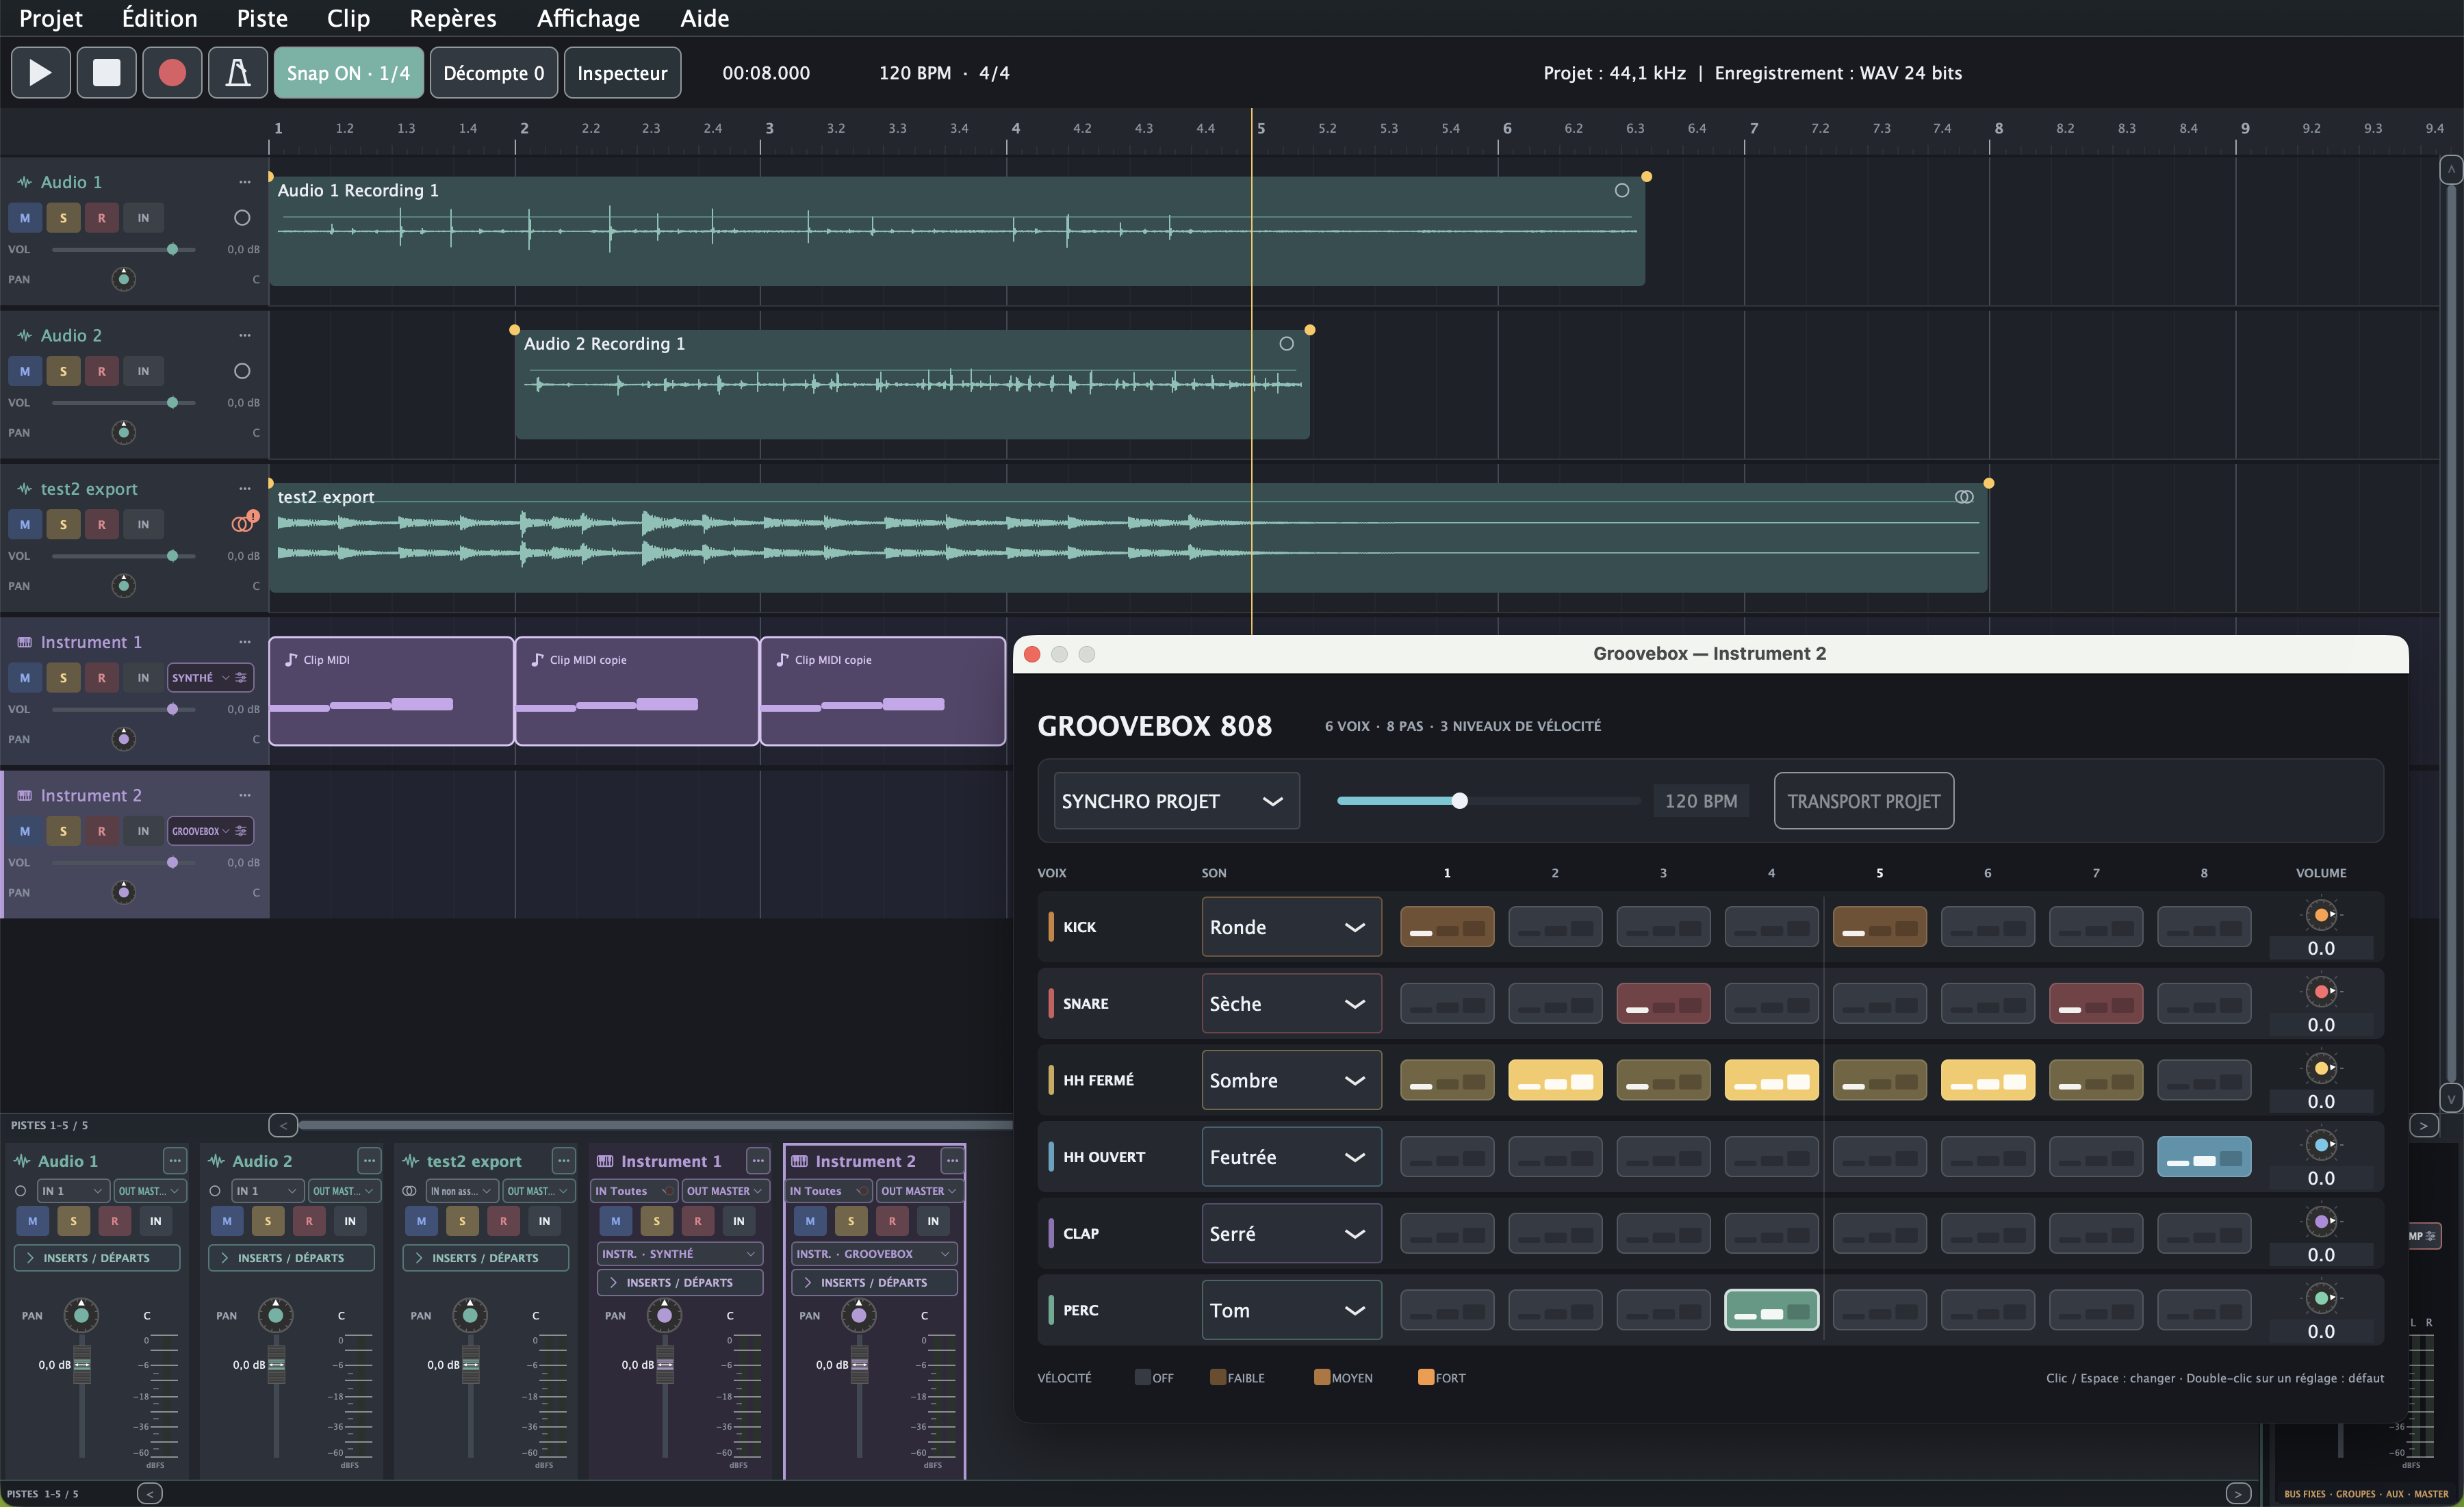The width and height of the screenshot is (2464, 1507).
Task: Enable input monitoring on Instrument 1 track header
Action: point(143,677)
